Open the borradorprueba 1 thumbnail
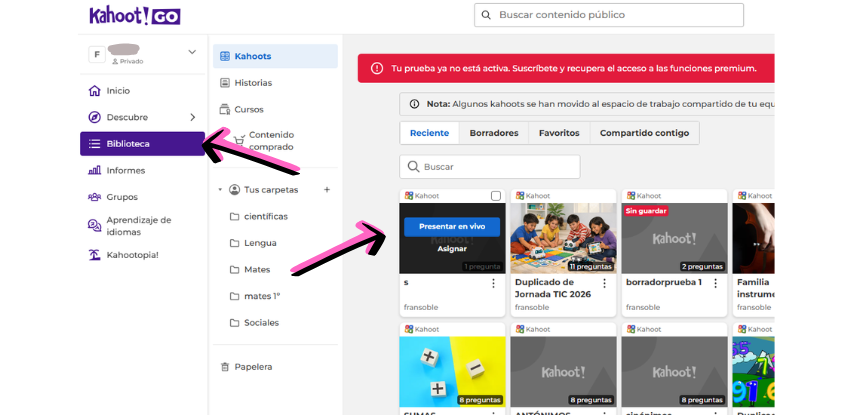The width and height of the screenshot is (853, 415). pos(675,238)
